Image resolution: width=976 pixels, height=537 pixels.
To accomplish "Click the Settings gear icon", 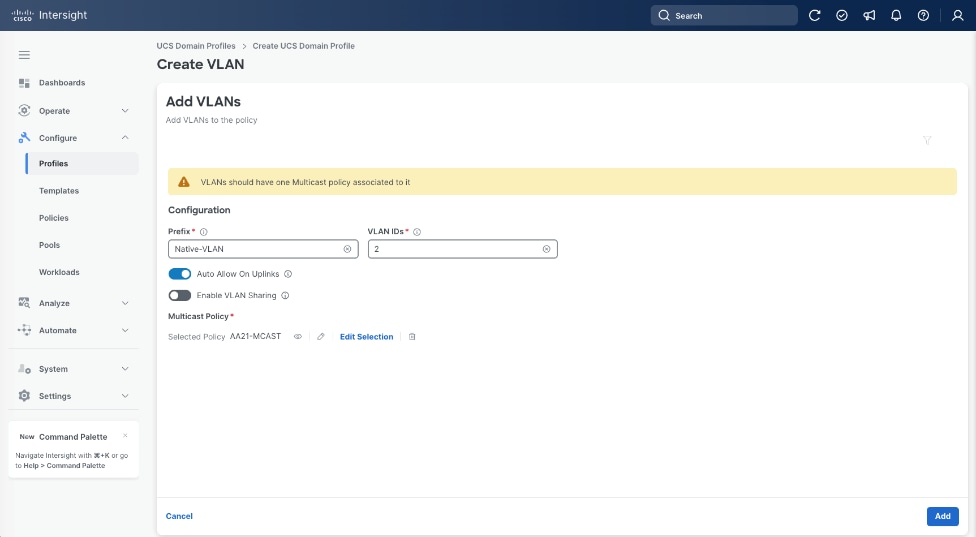I will [x=24, y=396].
